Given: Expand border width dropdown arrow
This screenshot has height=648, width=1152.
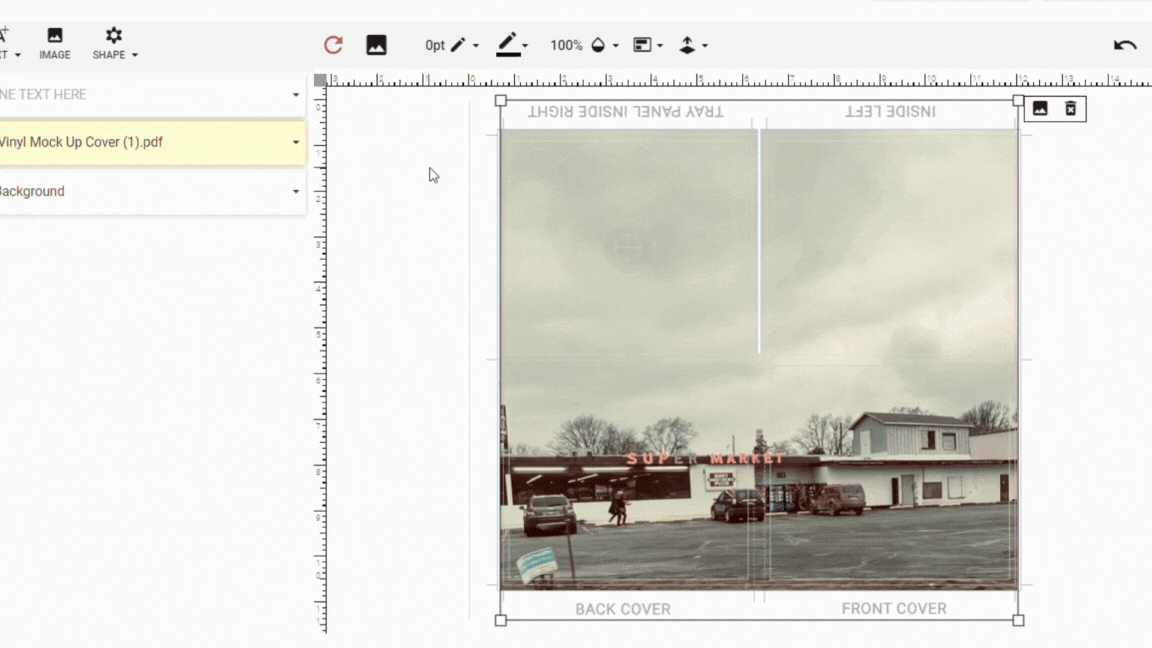Looking at the screenshot, I should tap(476, 46).
